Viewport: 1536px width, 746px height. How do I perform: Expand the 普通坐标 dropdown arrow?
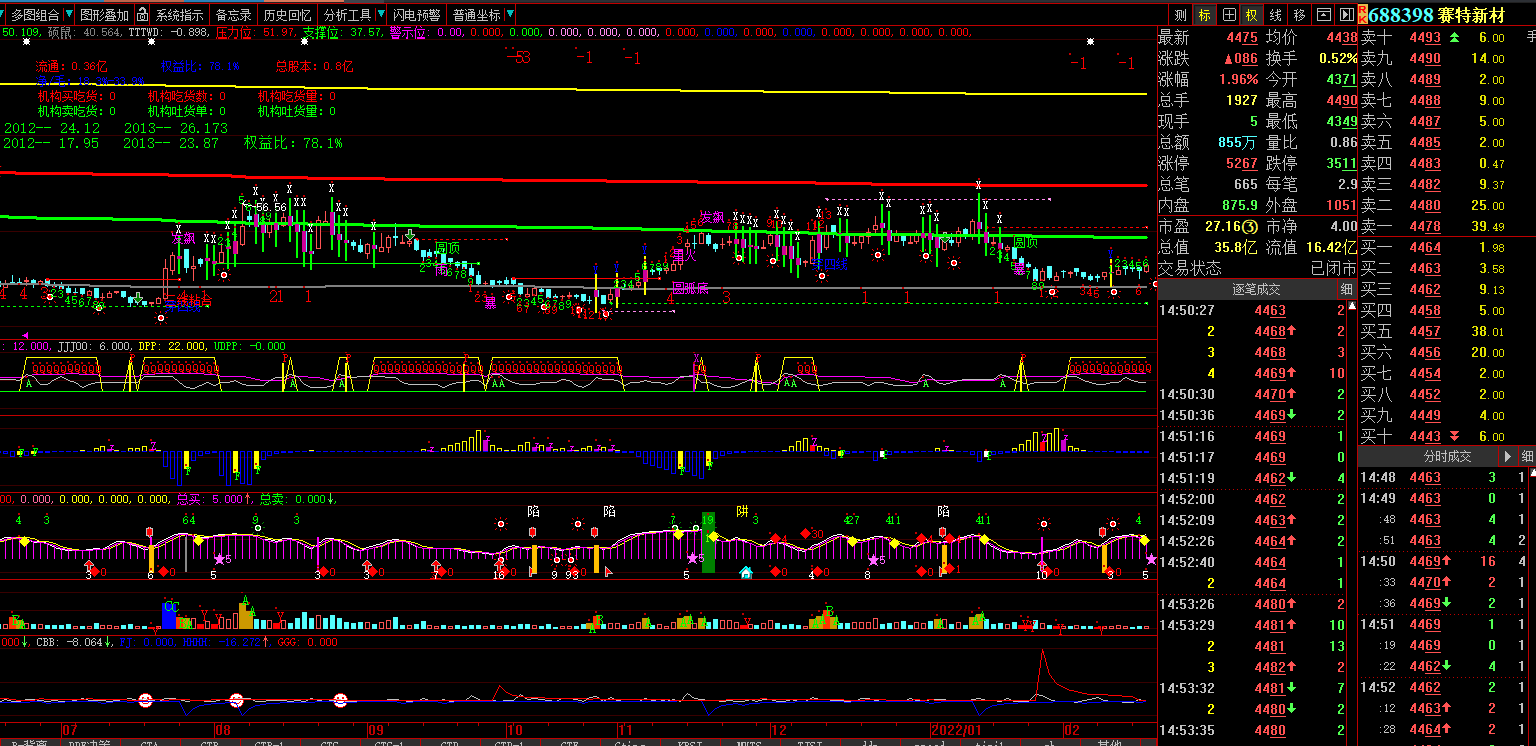click(510, 15)
